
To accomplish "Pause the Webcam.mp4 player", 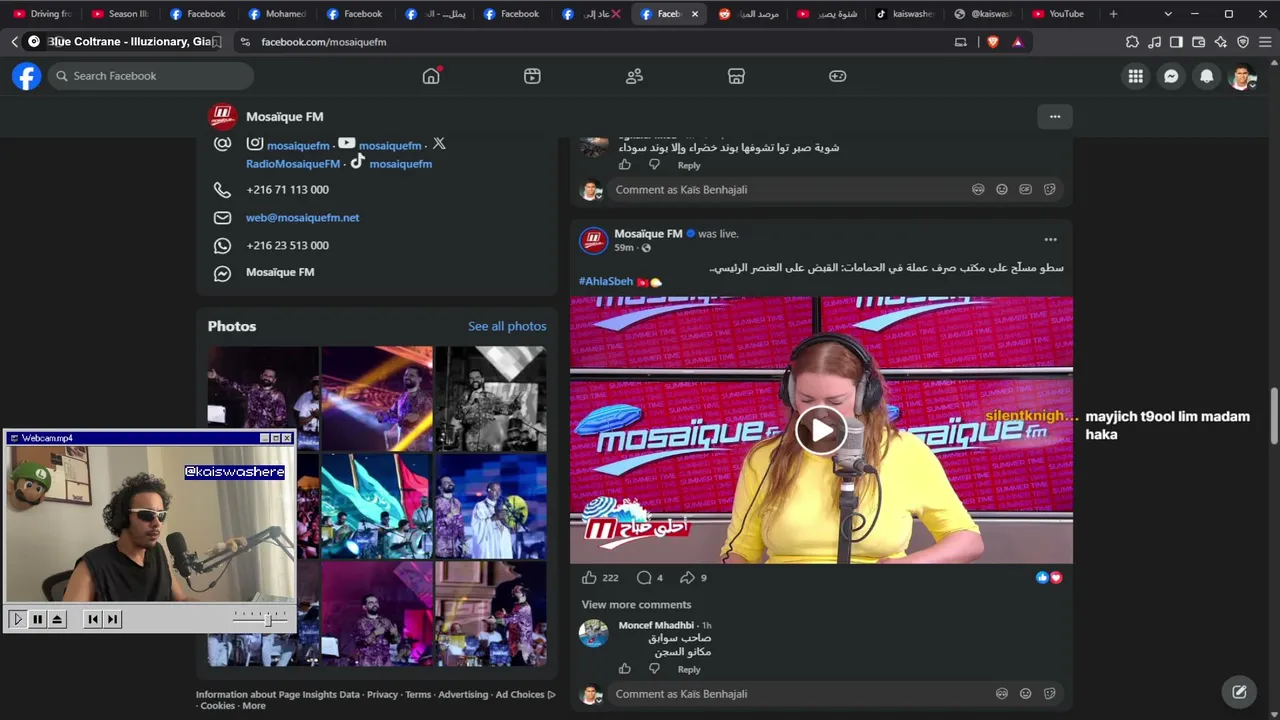I will [37, 619].
